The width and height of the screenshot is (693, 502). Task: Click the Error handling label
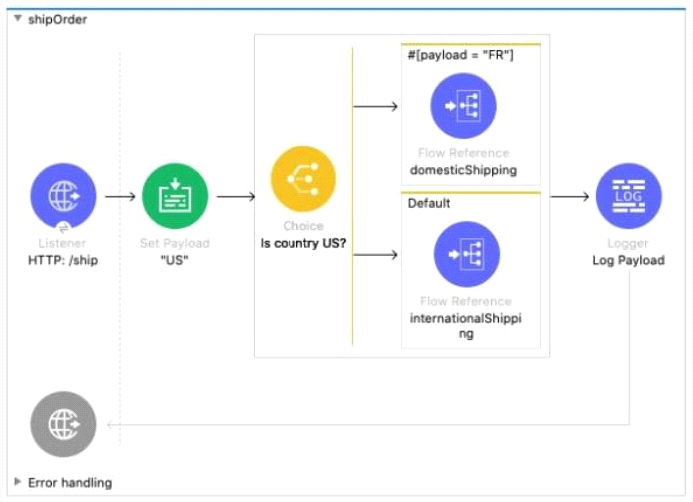[x=70, y=483]
